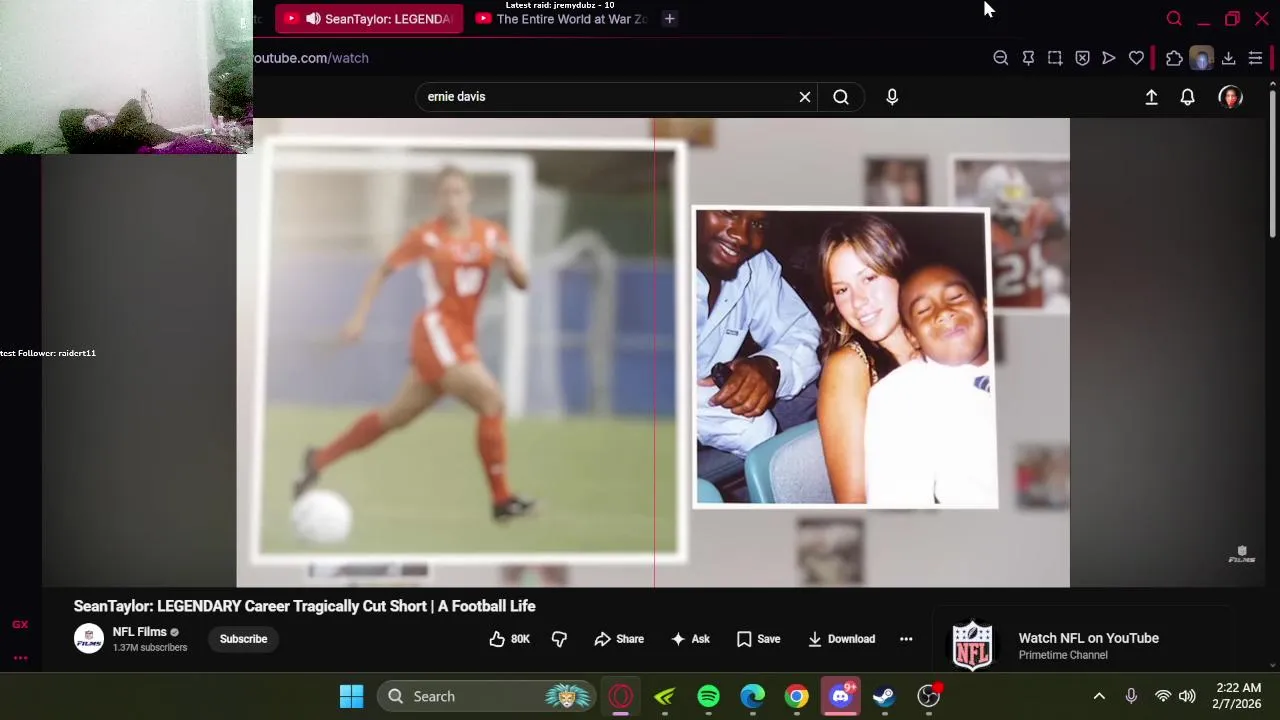The height and width of the screenshot is (720, 1280).
Task: Save the video to a playlist
Action: [x=758, y=639]
